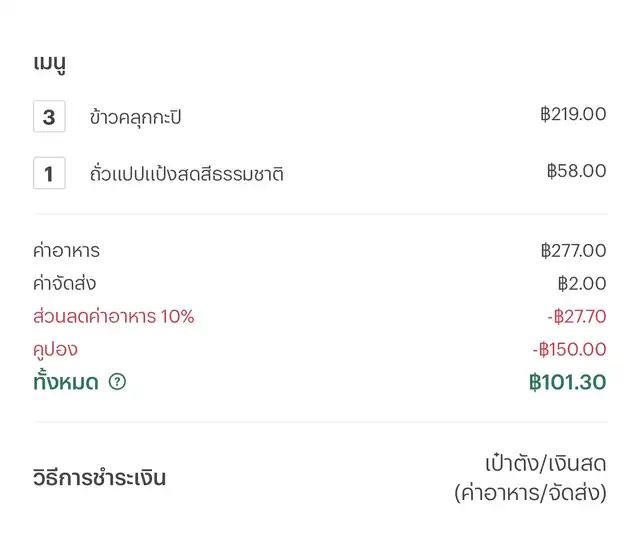Click the ส่วนลดค่าอาหาร 10% discount line
This screenshot has width=640, height=552.
tap(113, 317)
